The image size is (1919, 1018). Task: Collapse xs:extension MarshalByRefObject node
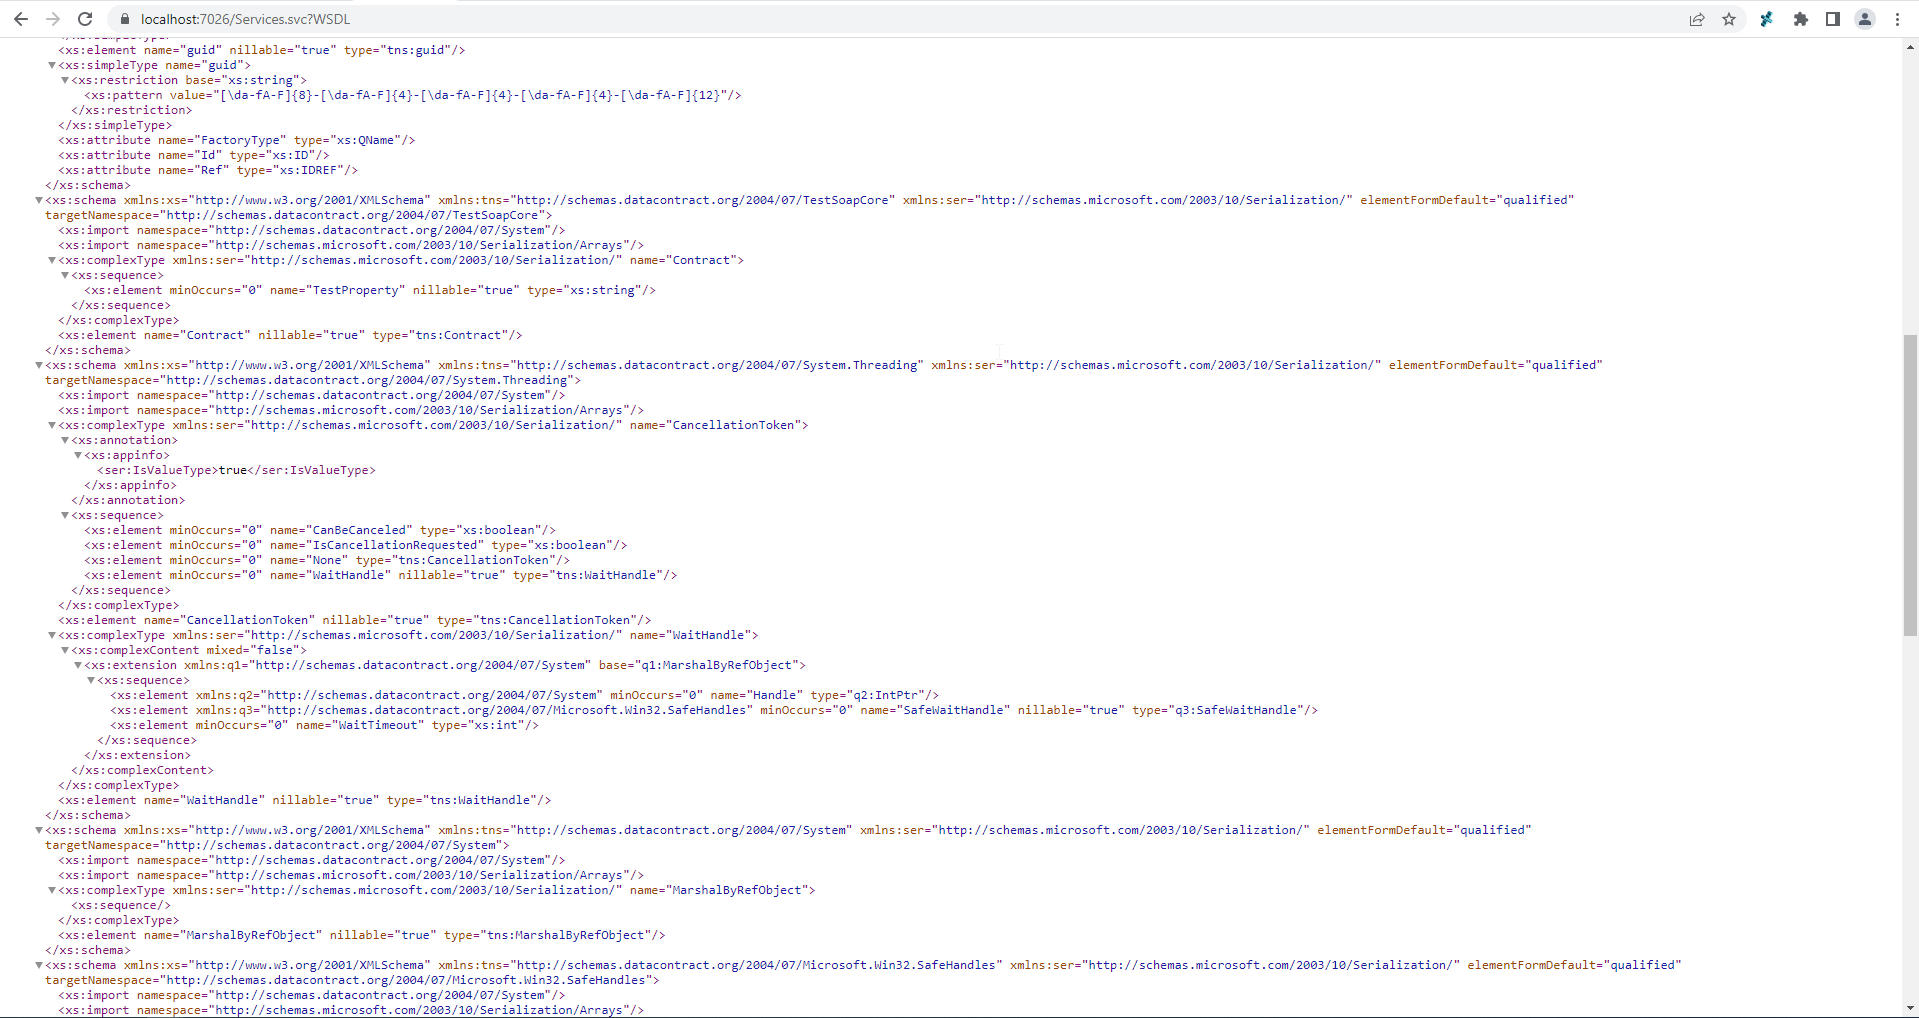78,666
